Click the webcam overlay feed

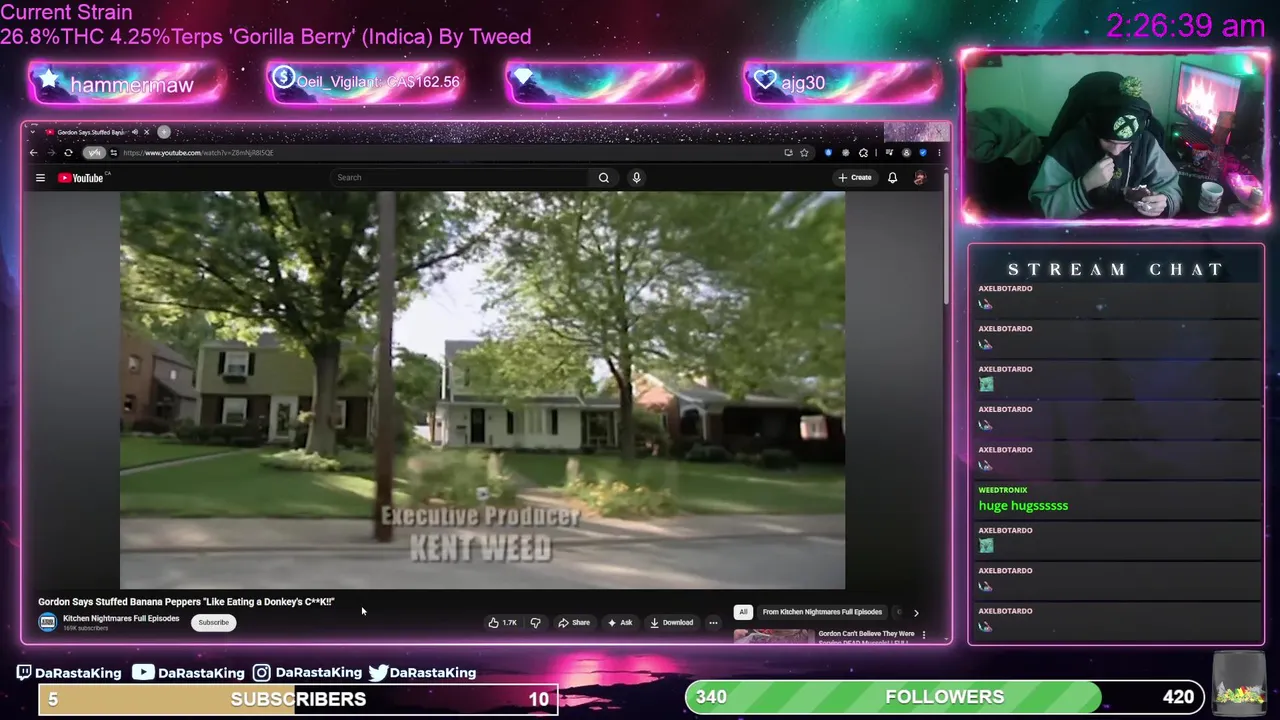(x=1114, y=136)
